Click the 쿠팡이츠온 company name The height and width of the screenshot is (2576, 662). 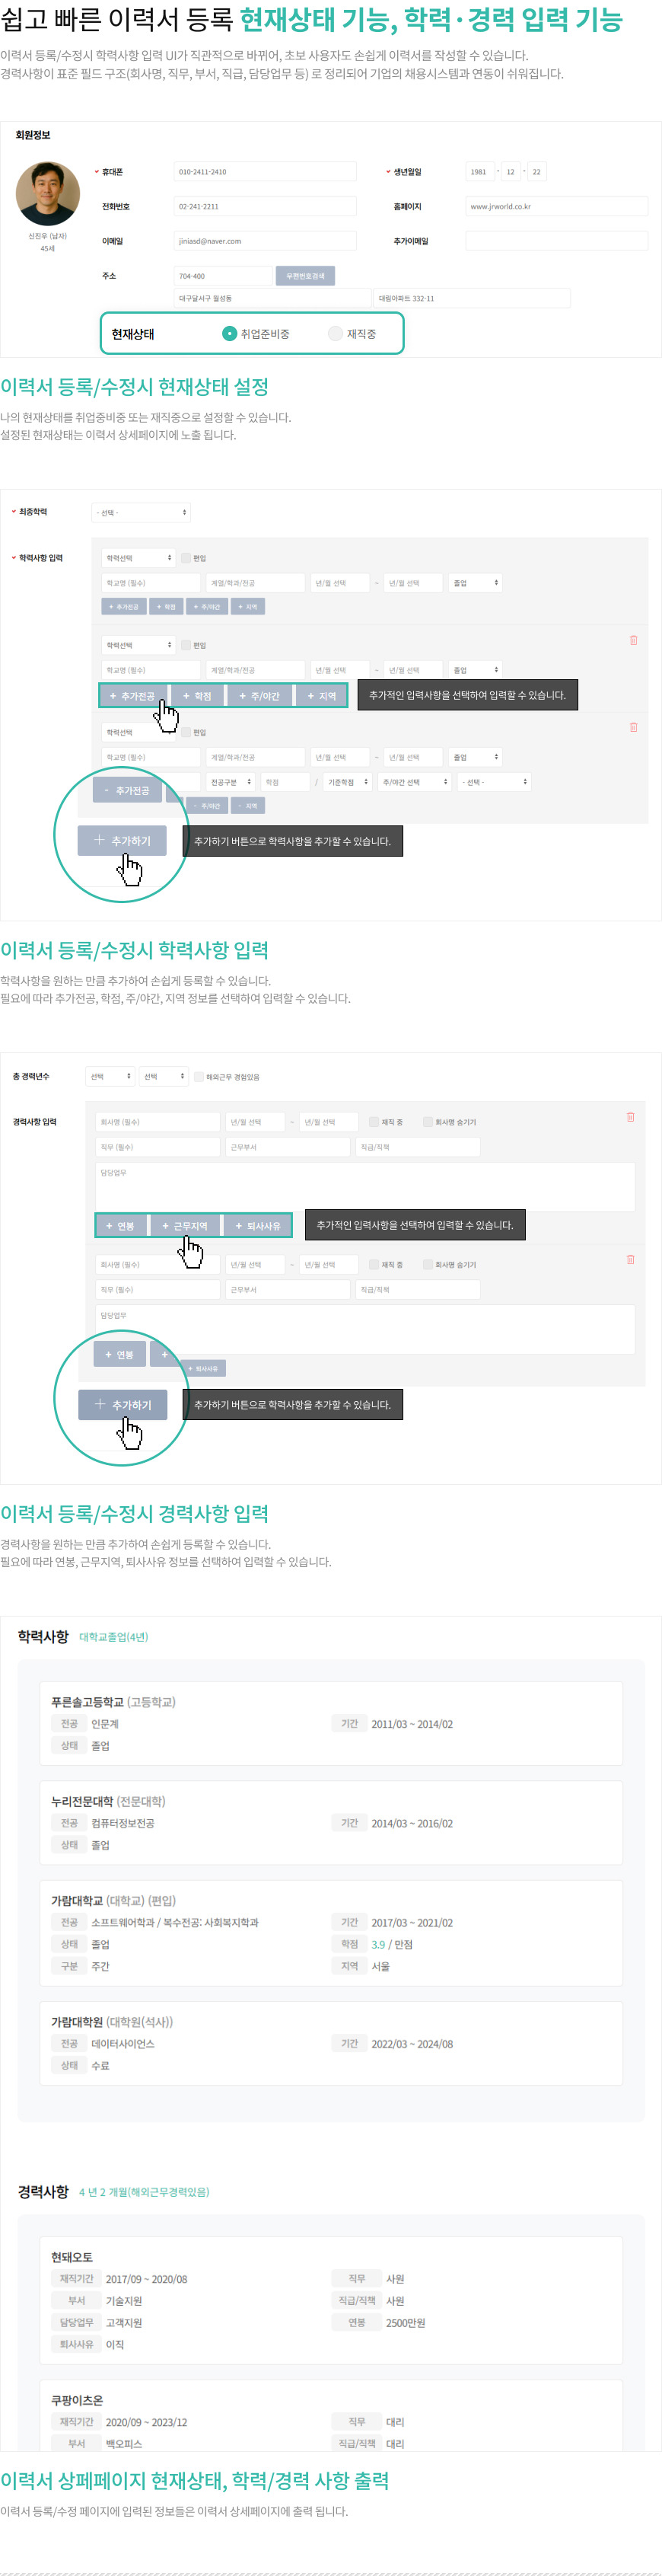[x=77, y=2400]
